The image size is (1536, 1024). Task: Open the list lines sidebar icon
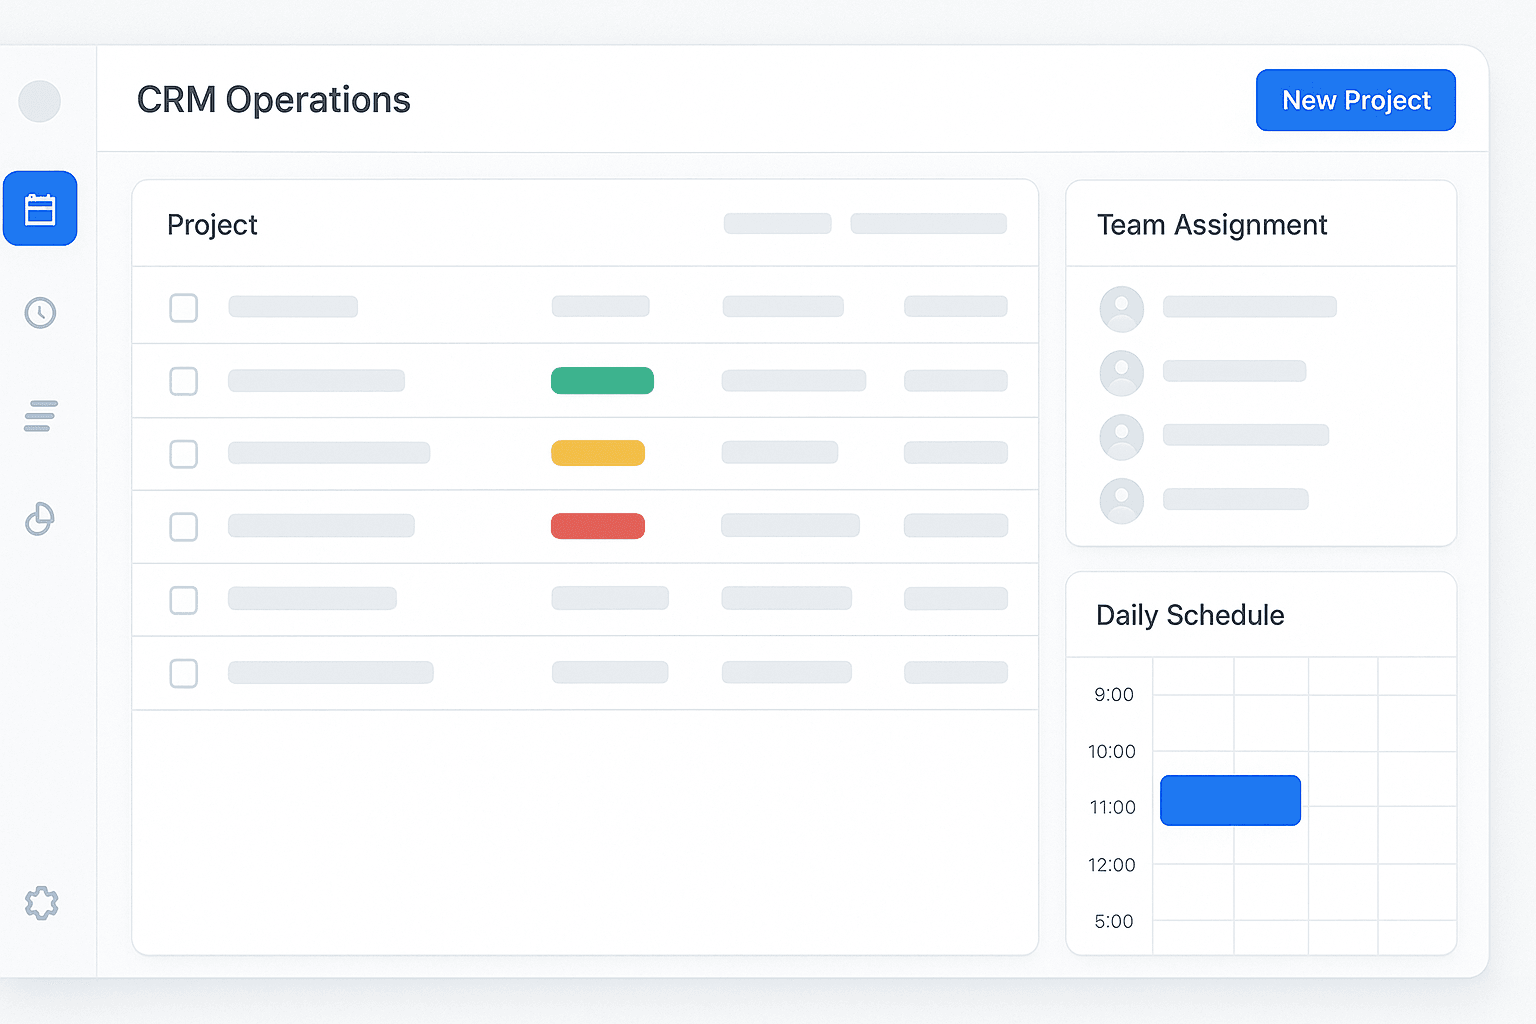pyautogui.click(x=40, y=416)
